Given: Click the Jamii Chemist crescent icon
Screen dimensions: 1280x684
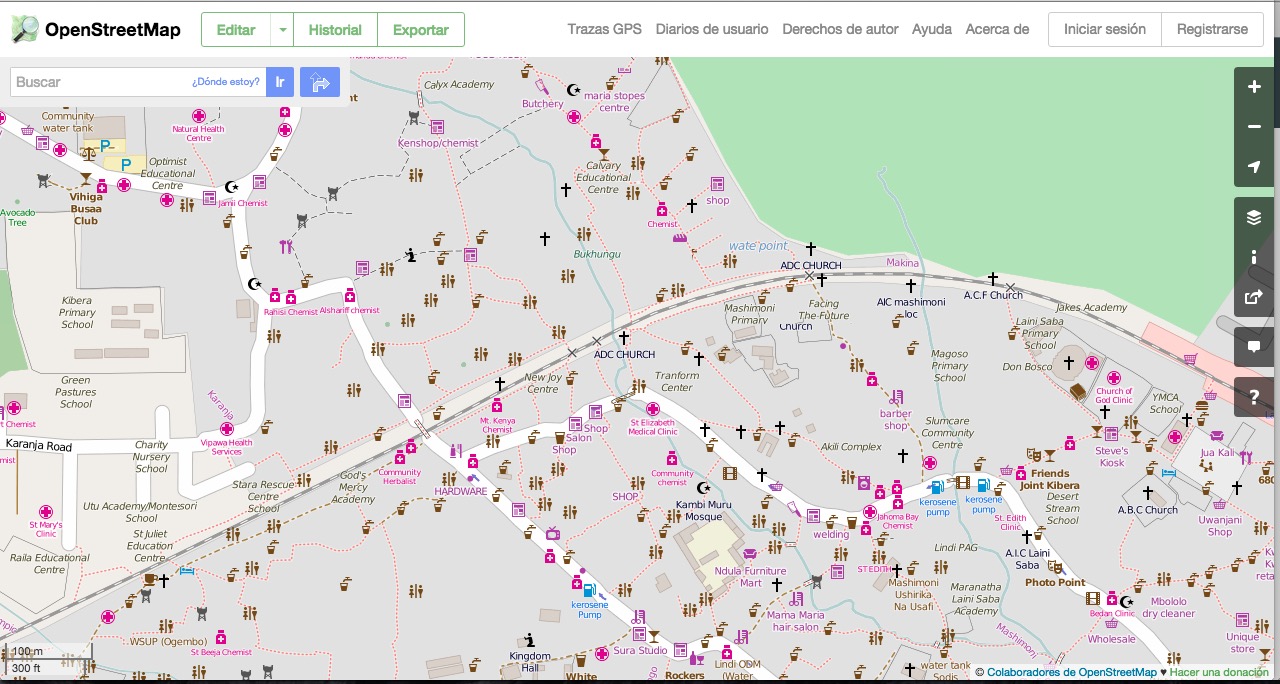Looking at the screenshot, I should click(x=232, y=186).
